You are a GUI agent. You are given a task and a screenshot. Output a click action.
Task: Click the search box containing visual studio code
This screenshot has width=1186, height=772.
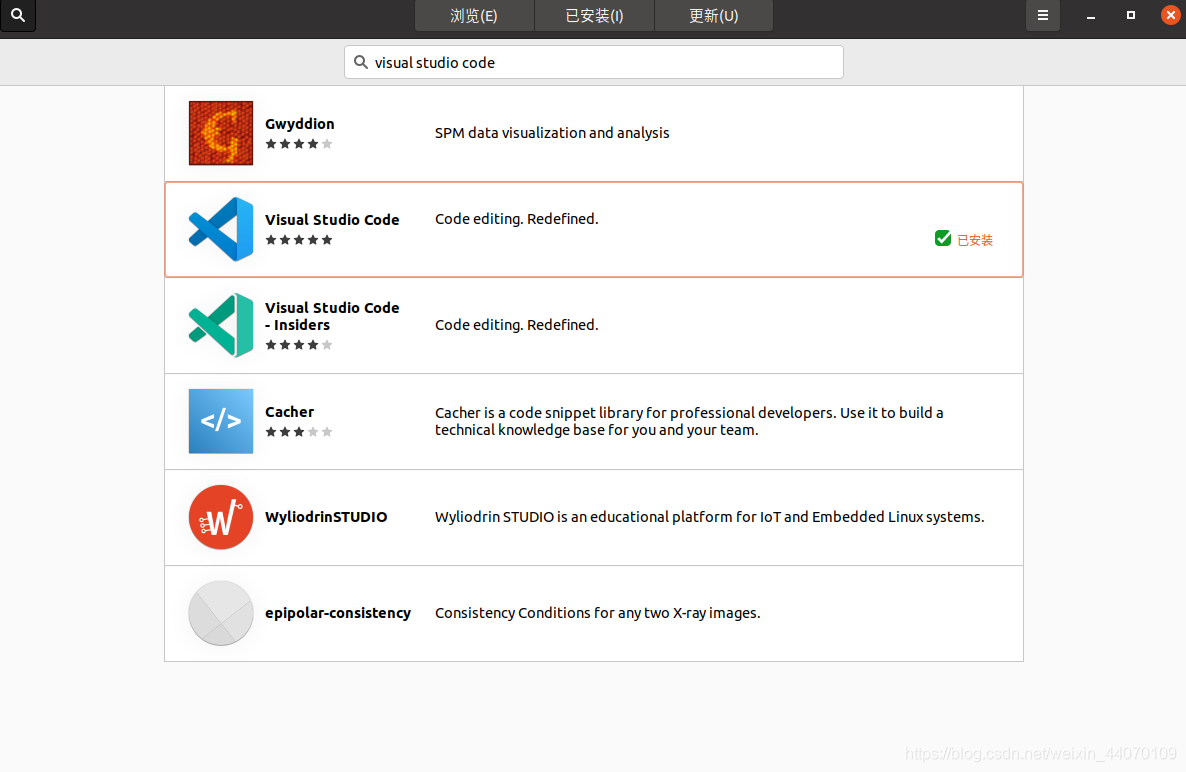[x=594, y=62]
